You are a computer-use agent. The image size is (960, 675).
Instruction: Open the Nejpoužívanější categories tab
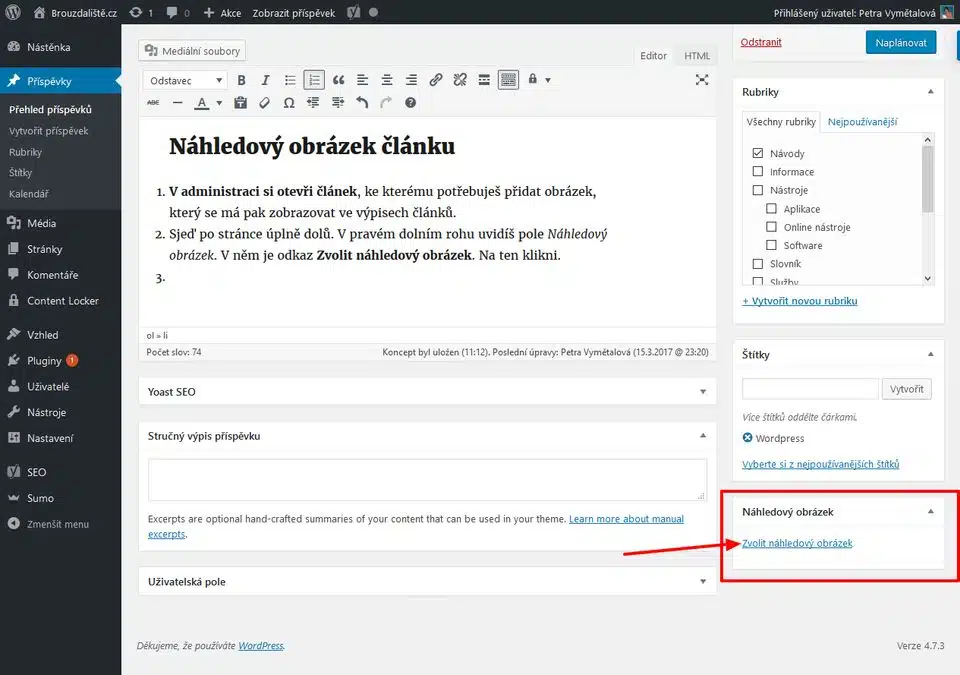point(863,122)
